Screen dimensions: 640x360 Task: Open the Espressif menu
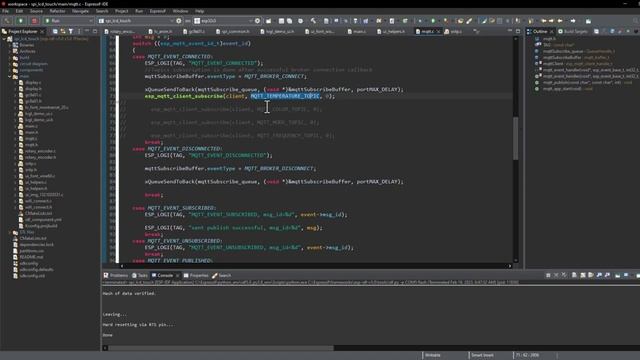click(x=158, y=11)
